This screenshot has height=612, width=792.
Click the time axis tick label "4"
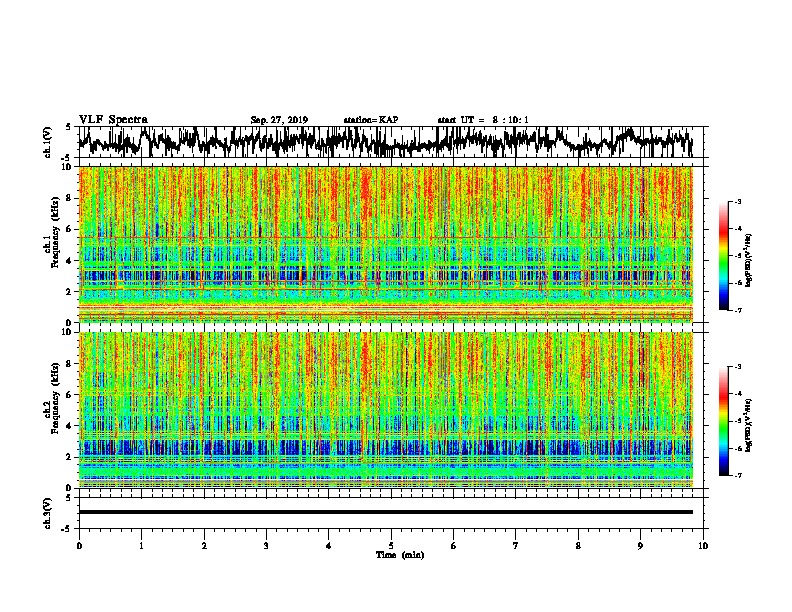(329, 546)
